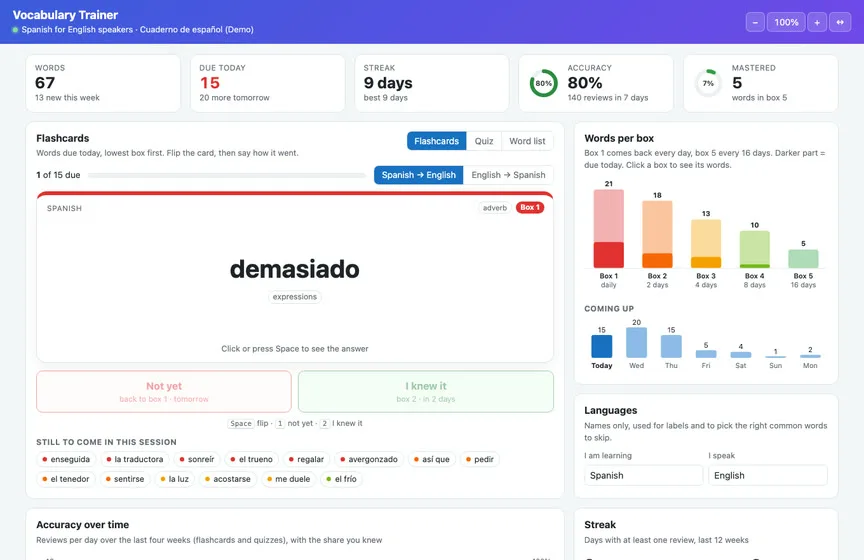
Task: Select the me duele word chip
Action: click(288, 479)
